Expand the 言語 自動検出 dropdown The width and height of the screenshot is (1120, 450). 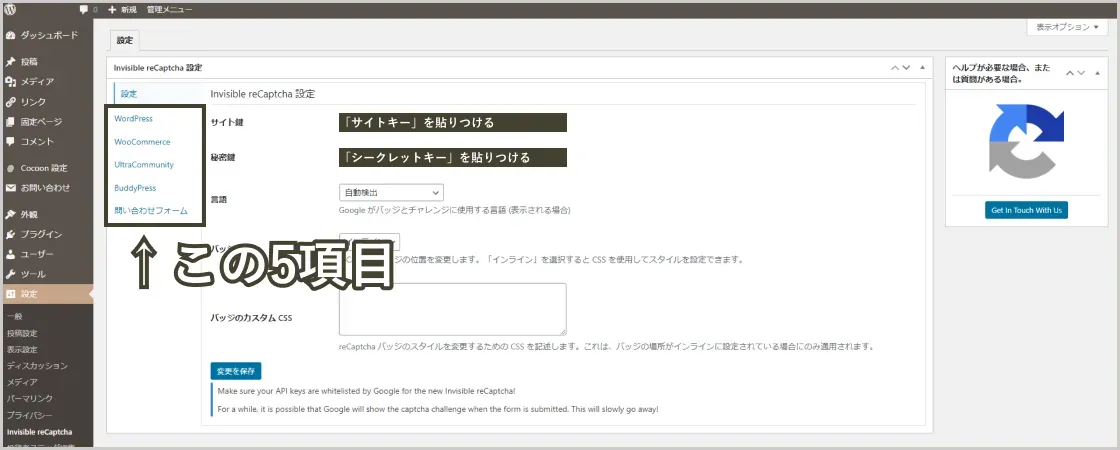tap(391, 192)
